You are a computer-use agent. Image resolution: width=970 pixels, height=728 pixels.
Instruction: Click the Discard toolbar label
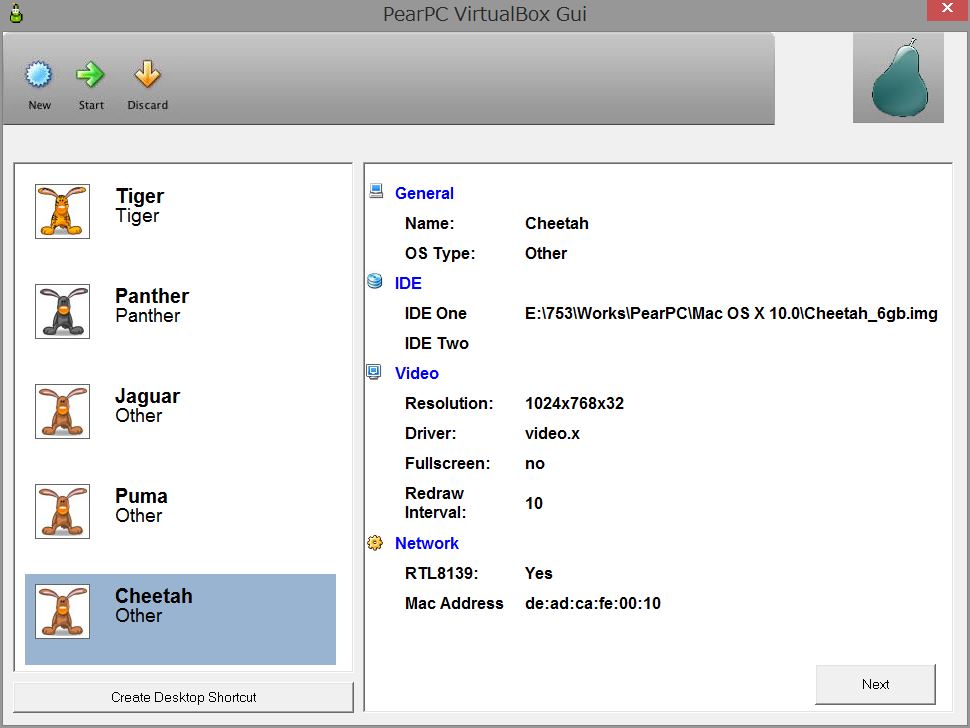[x=147, y=105]
